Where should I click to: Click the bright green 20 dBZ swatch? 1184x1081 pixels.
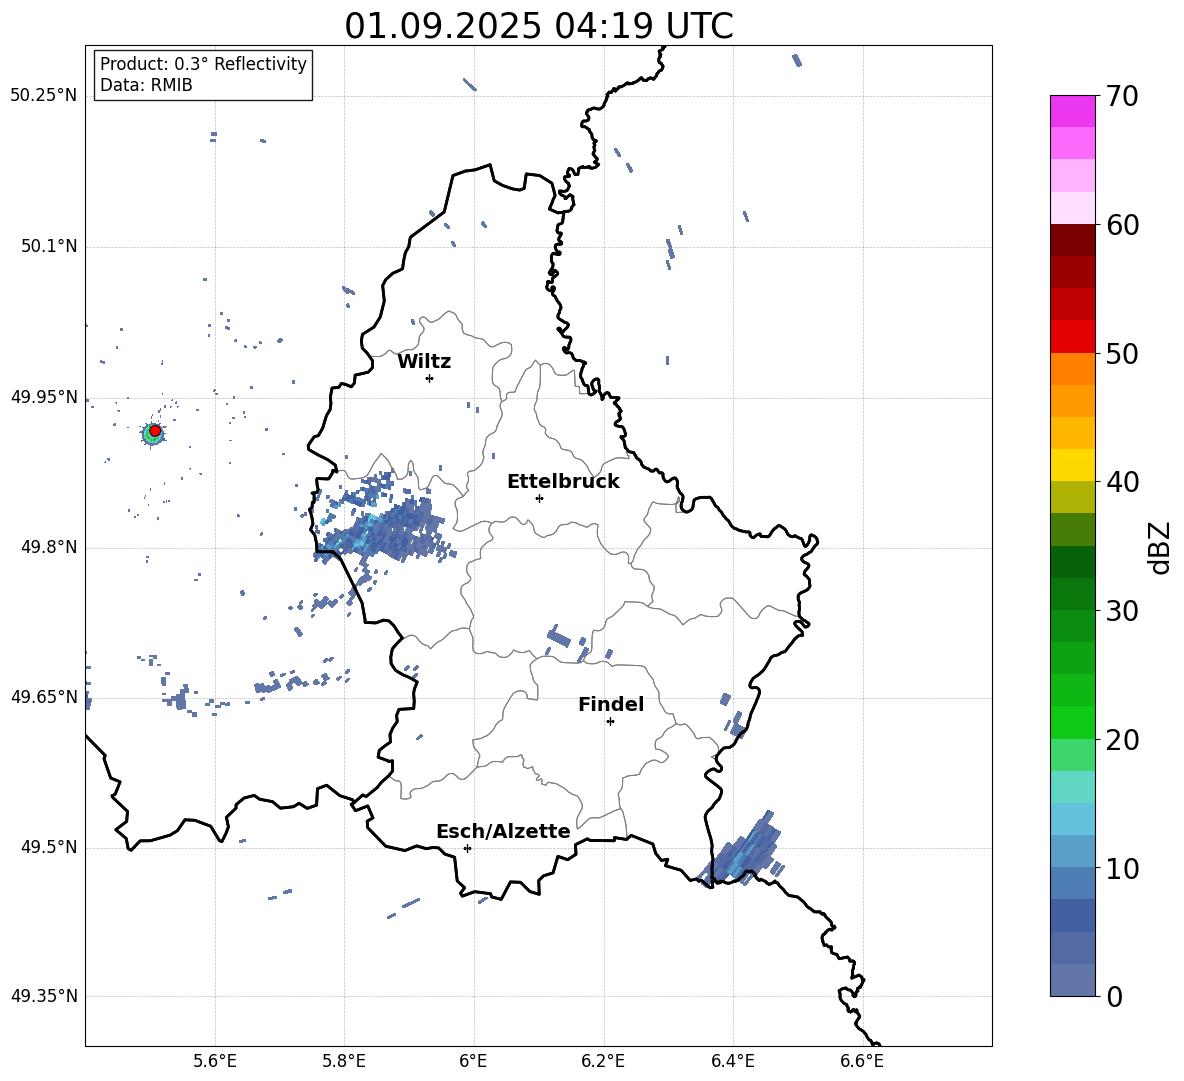point(1072,722)
